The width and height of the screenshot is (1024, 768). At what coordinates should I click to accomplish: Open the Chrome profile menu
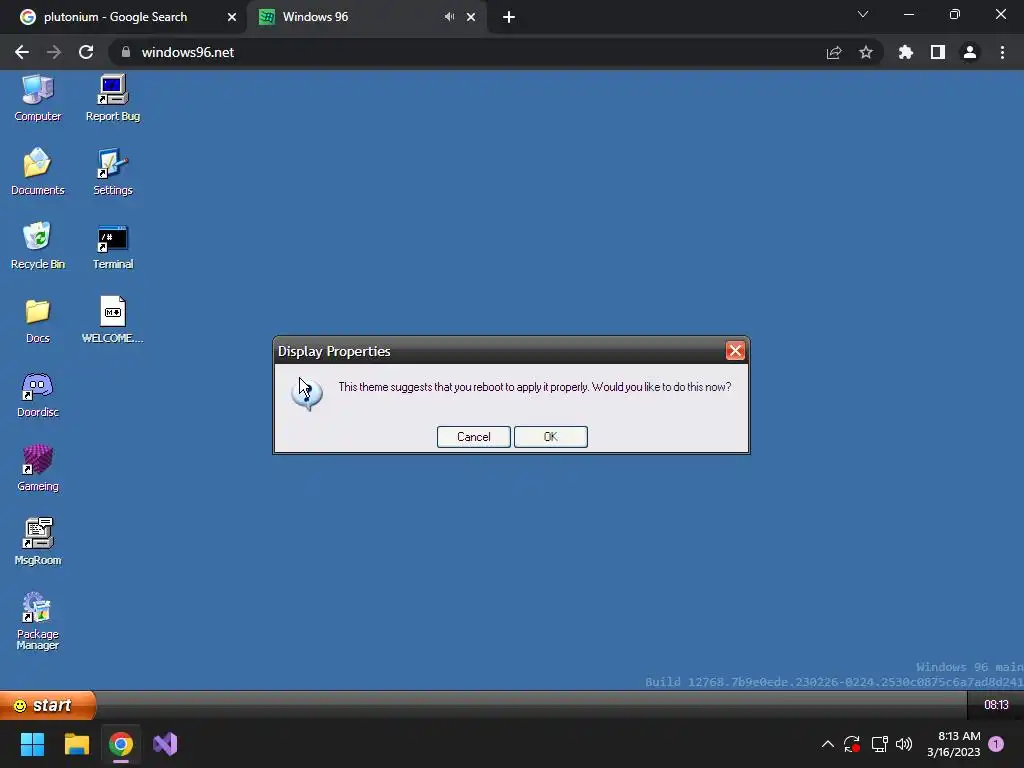pyautogui.click(x=970, y=52)
